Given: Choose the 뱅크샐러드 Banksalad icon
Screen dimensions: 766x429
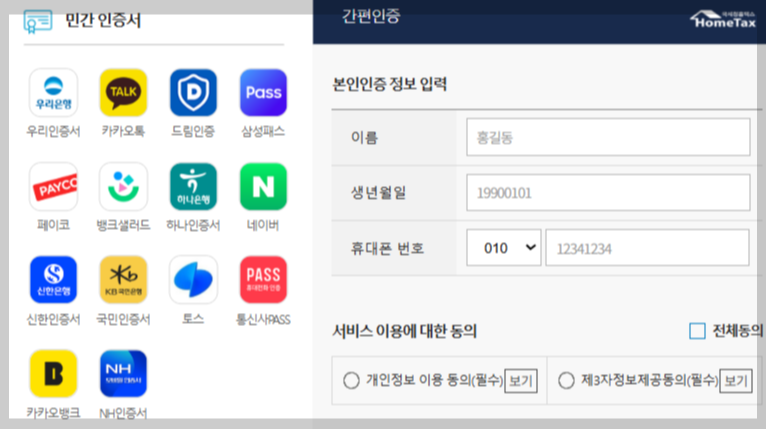Looking at the screenshot, I should pos(123,187).
